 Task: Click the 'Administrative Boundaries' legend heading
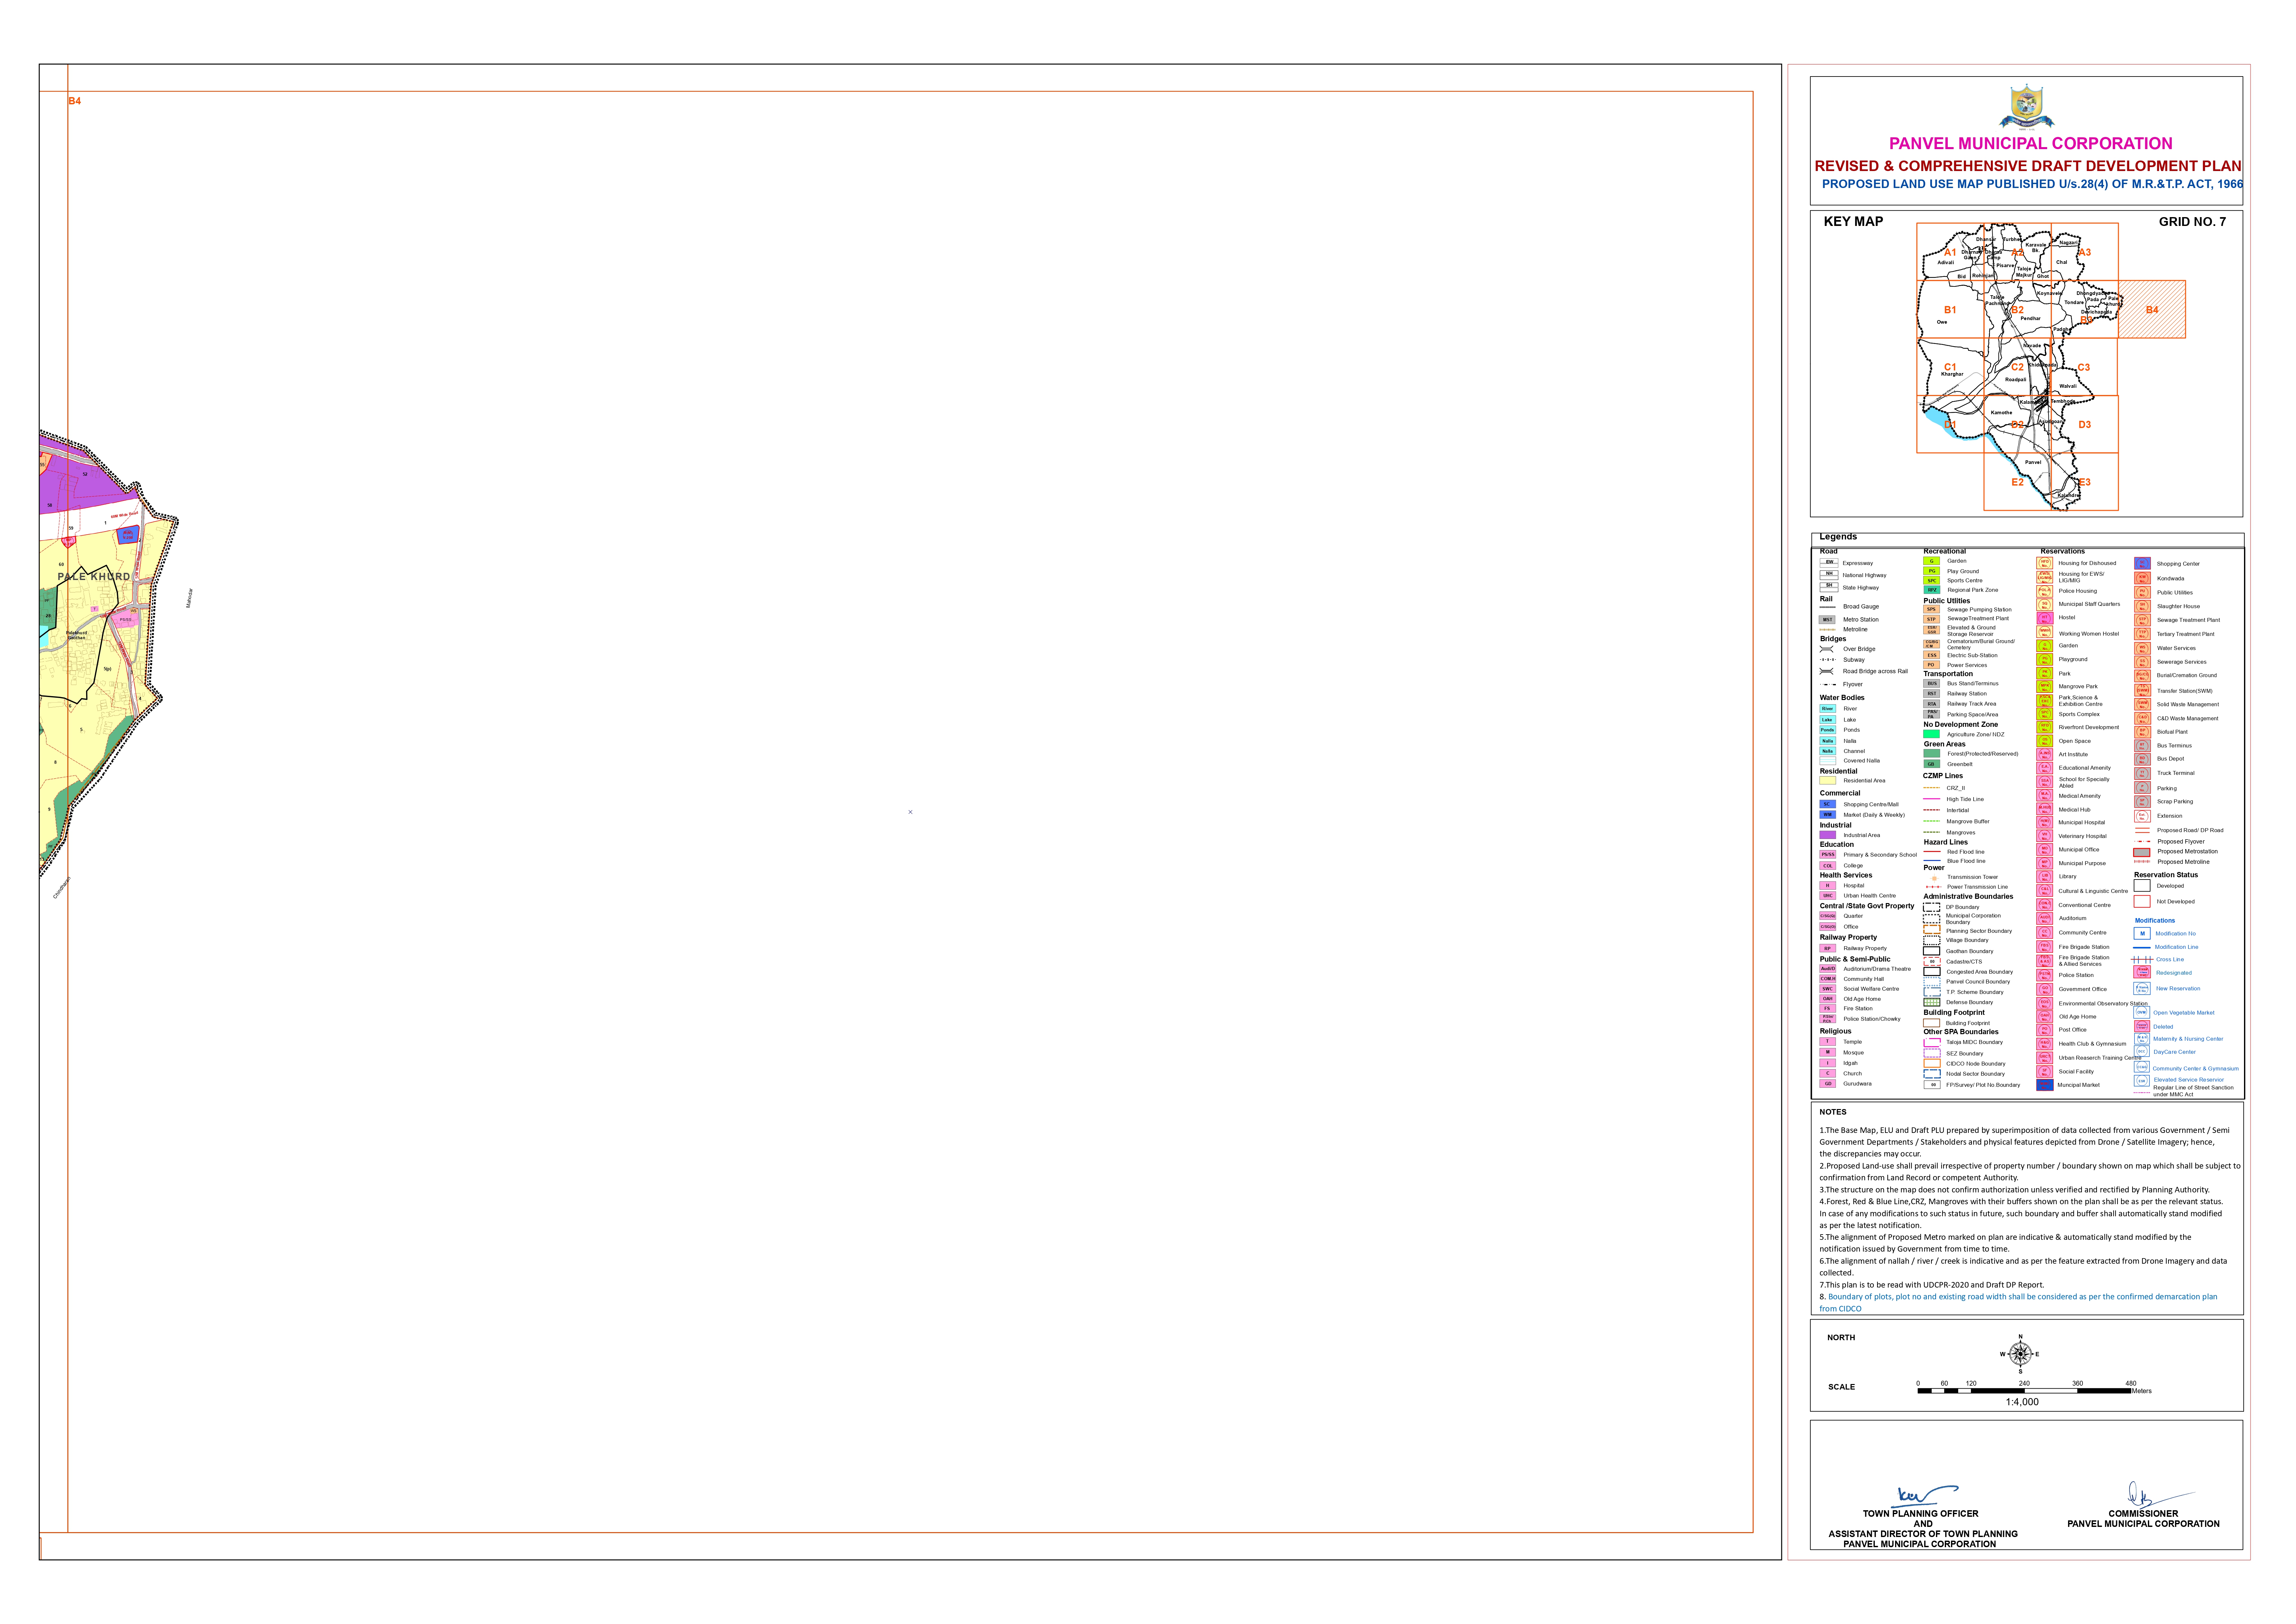point(1968,897)
